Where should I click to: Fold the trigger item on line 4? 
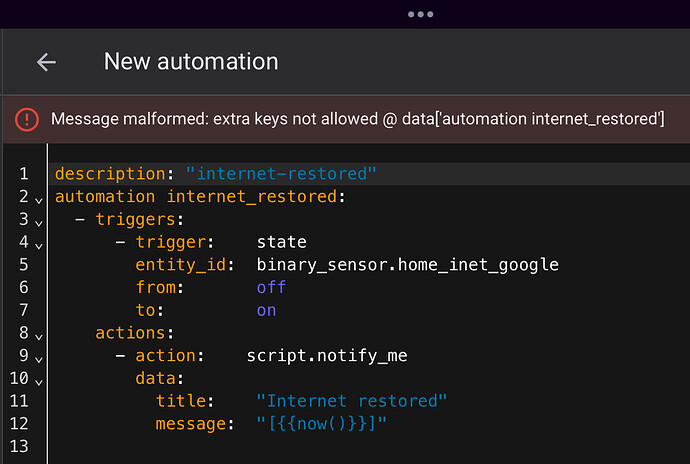pos(38,245)
